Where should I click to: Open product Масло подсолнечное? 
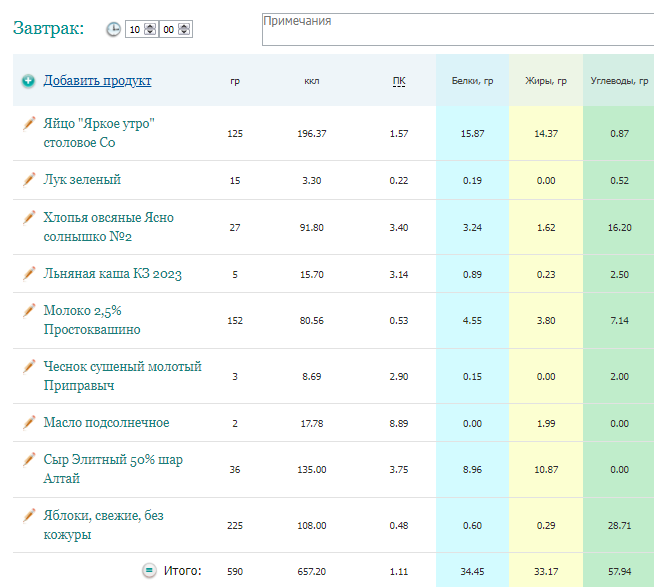click(106, 423)
